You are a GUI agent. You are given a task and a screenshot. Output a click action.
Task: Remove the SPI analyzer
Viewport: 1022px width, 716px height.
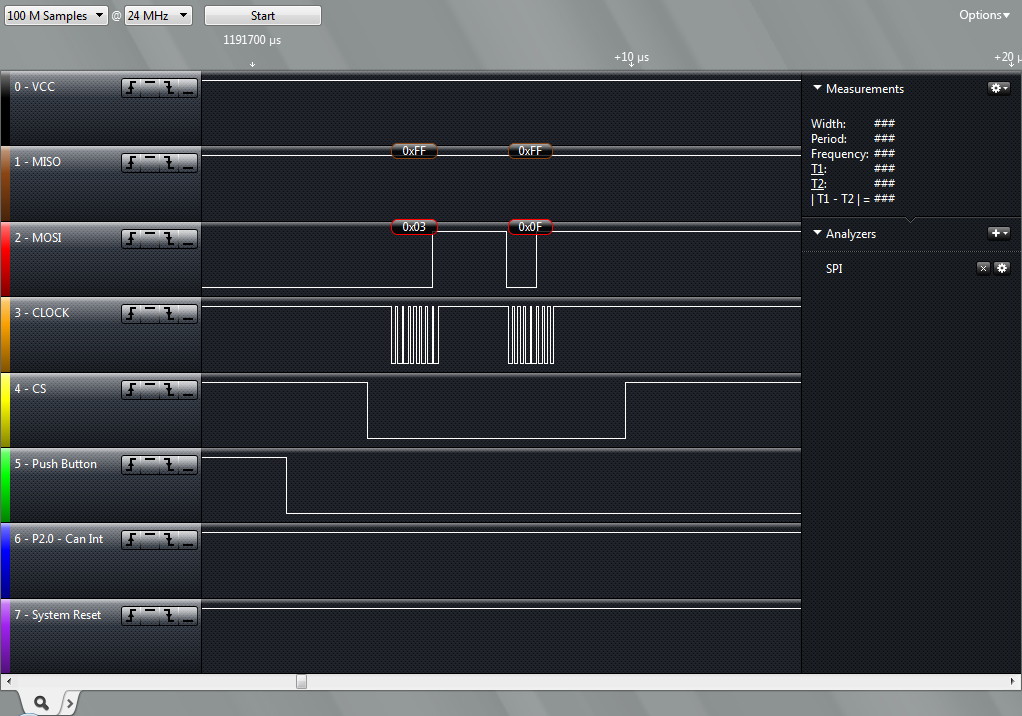pos(984,268)
